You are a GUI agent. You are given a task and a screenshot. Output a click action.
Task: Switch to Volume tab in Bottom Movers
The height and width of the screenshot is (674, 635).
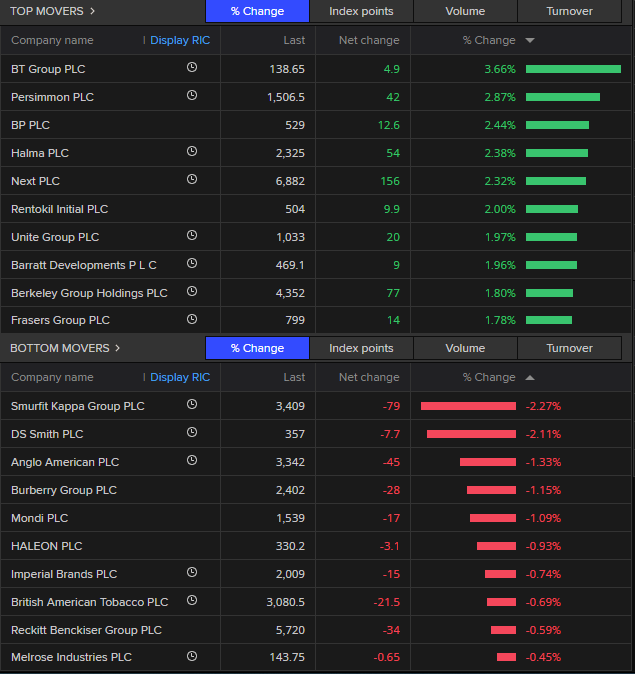(465, 348)
